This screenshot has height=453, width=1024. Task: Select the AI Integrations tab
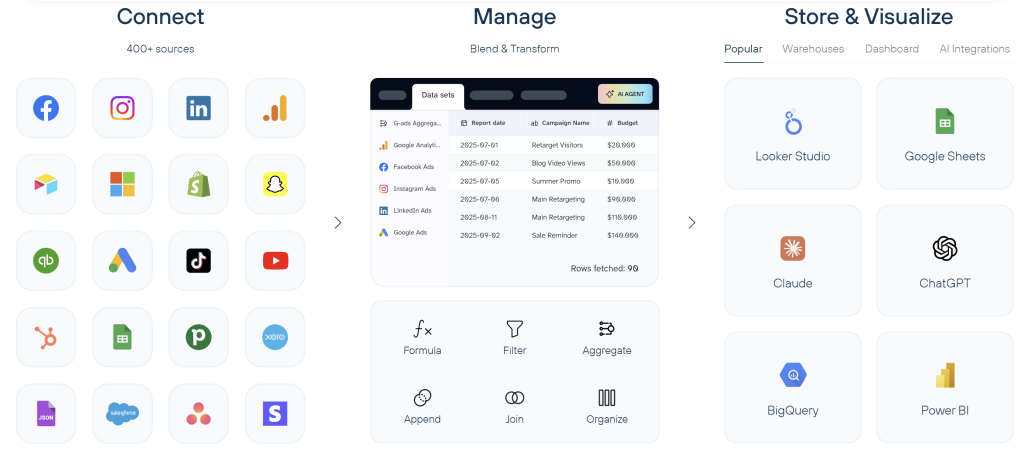click(974, 49)
